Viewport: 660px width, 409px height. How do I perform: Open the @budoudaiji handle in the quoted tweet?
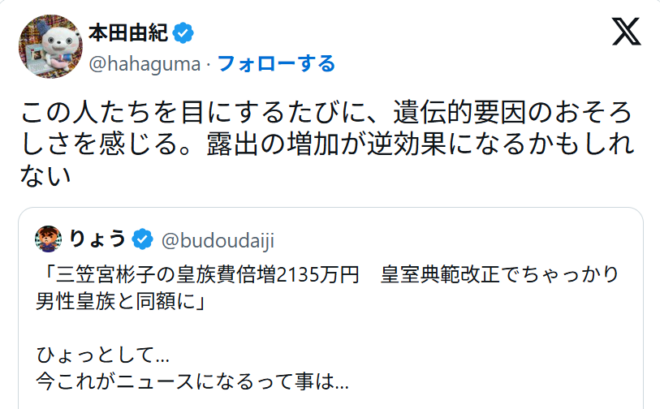pos(218,240)
